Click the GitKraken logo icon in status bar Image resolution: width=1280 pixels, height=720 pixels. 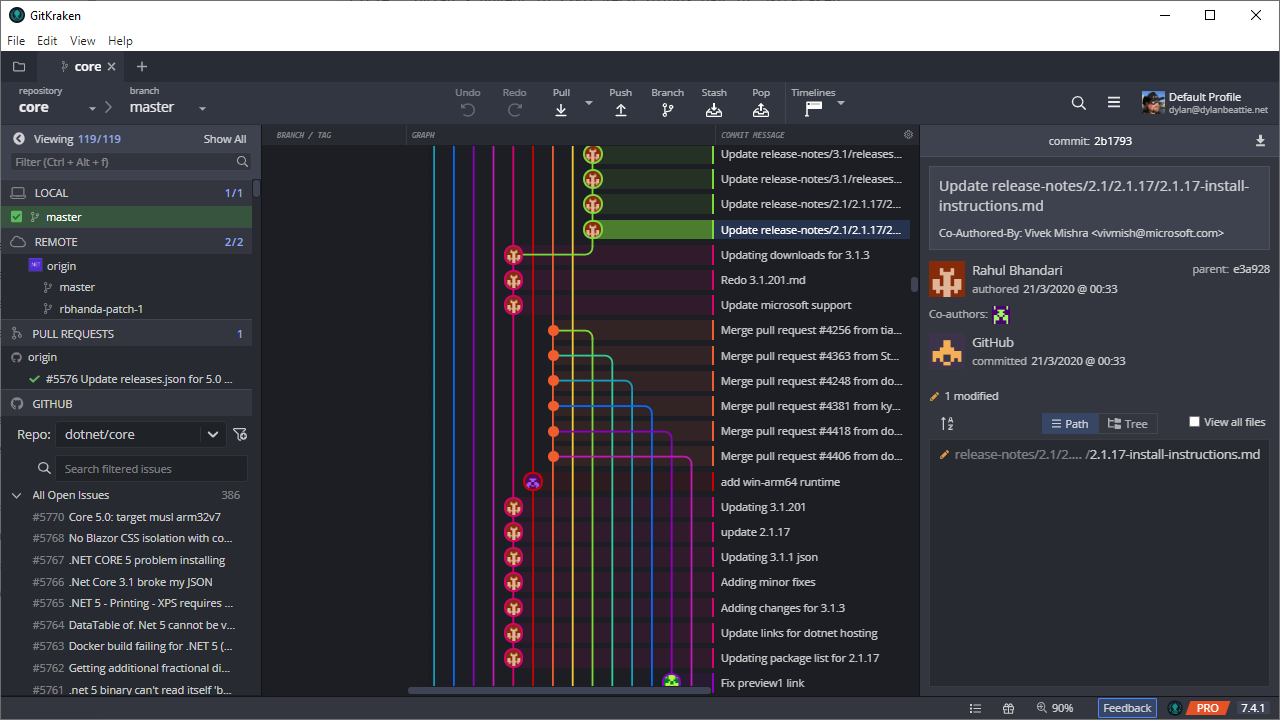tap(1175, 708)
